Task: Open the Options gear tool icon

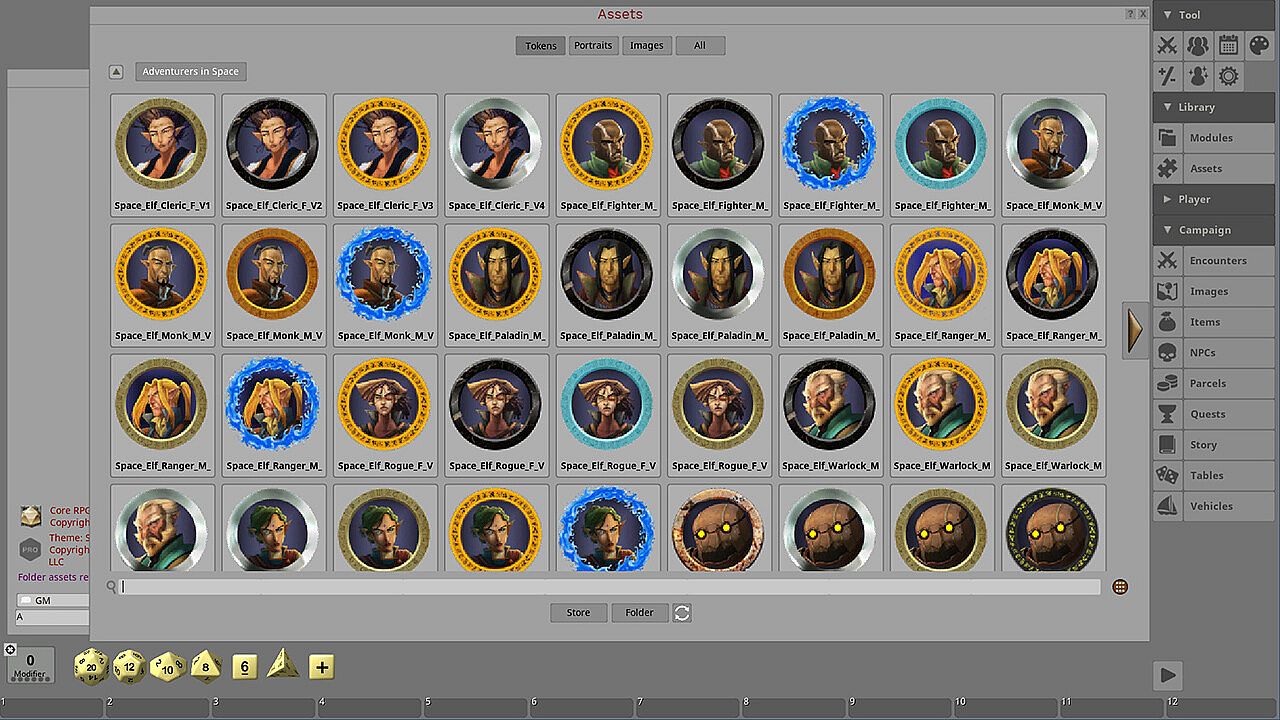Action: 1229,76
